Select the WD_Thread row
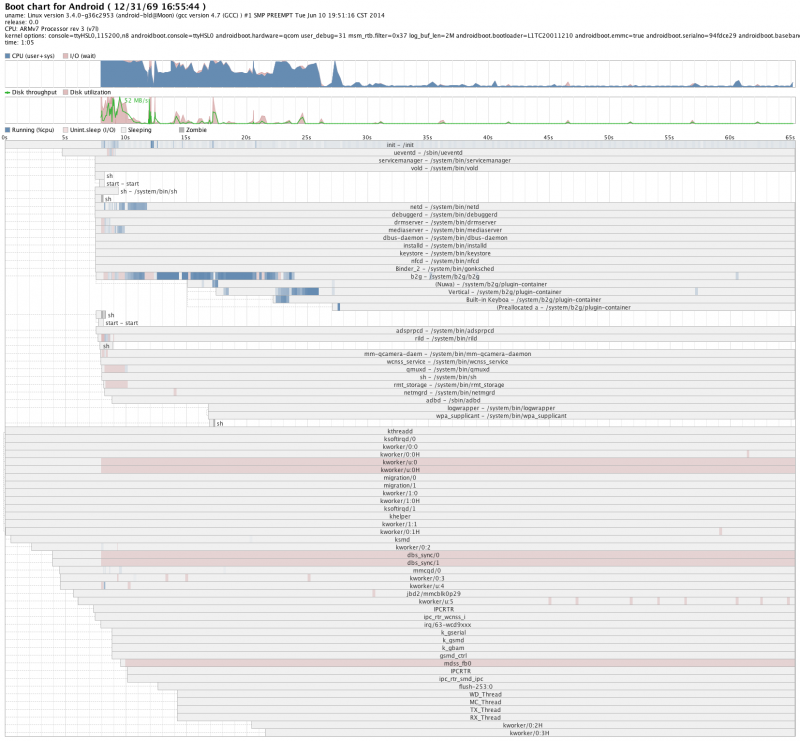 click(x=486, y=694)
